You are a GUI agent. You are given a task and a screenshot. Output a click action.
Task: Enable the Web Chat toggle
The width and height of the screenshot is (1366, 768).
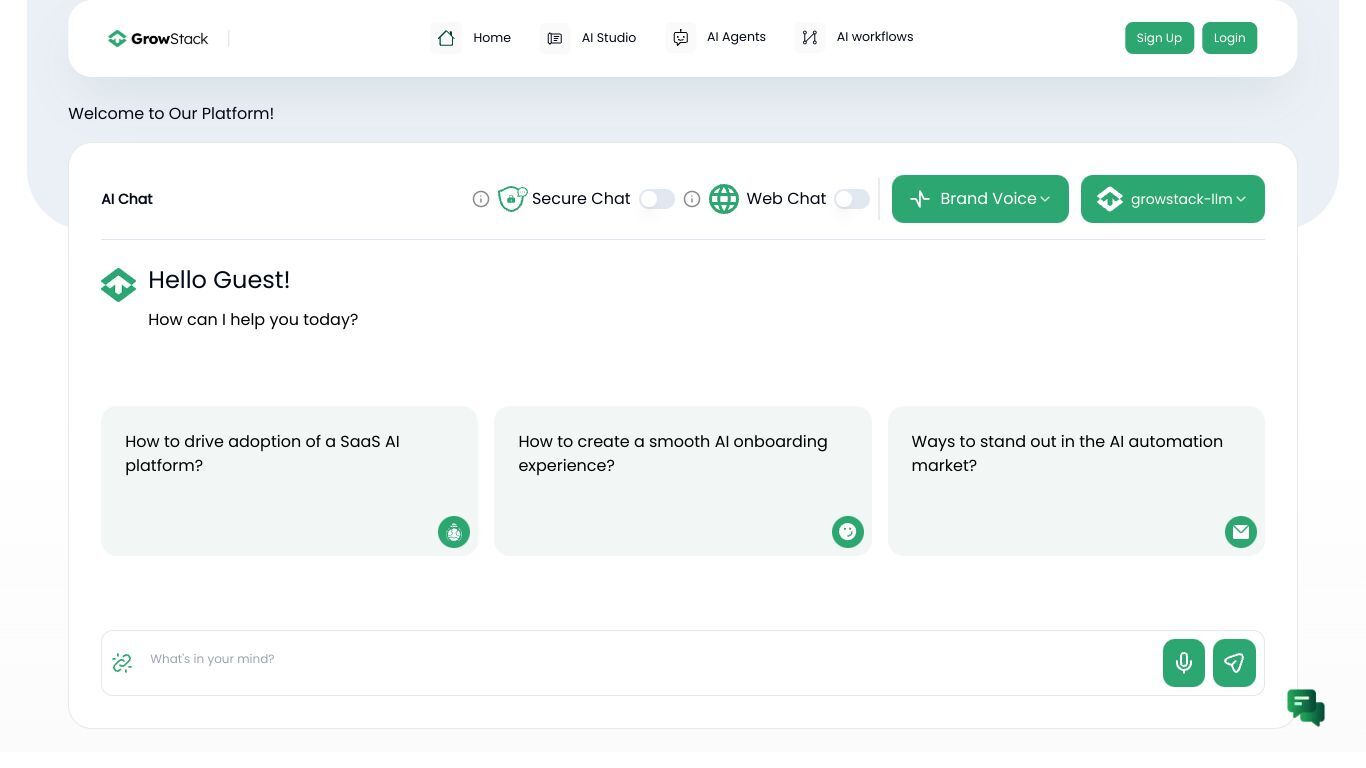[x=852, y=199]
